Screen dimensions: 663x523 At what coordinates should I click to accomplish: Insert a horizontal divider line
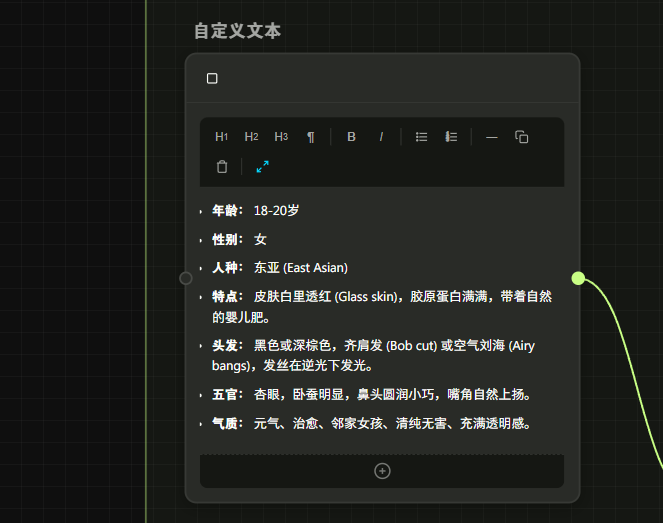[491, 137]
